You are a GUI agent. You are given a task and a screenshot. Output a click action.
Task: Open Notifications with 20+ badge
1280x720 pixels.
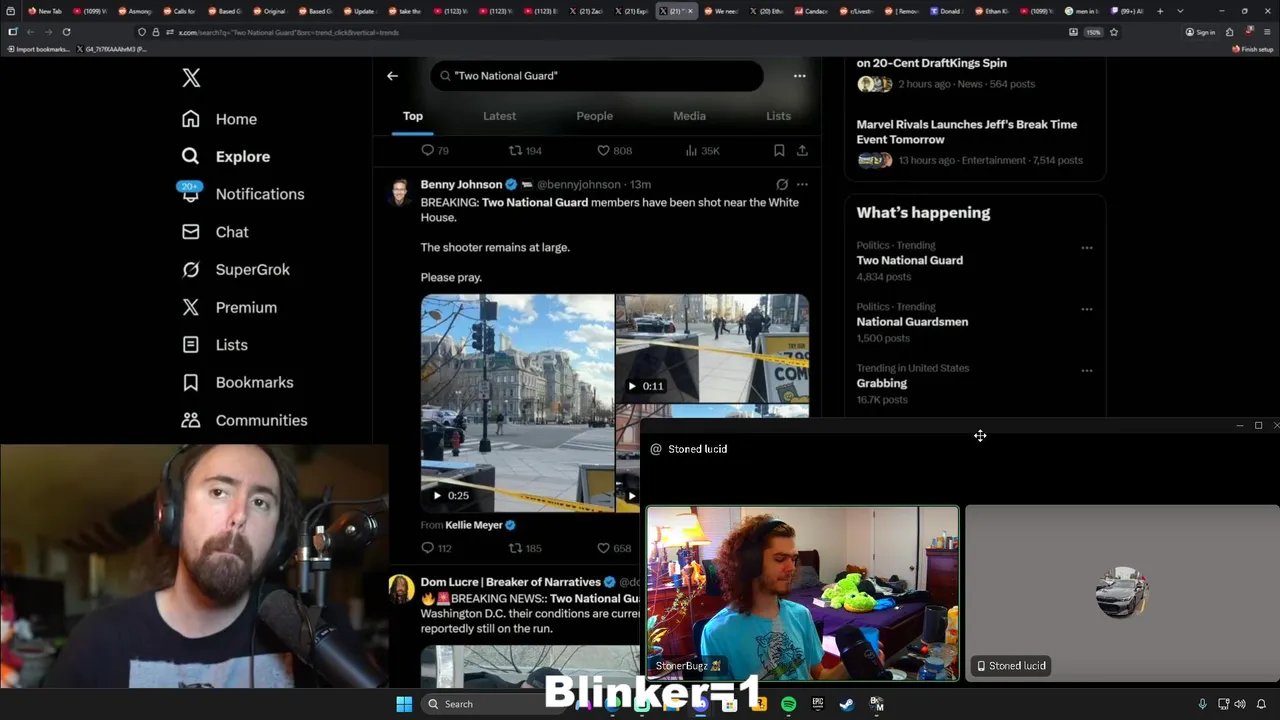(242, 194)
